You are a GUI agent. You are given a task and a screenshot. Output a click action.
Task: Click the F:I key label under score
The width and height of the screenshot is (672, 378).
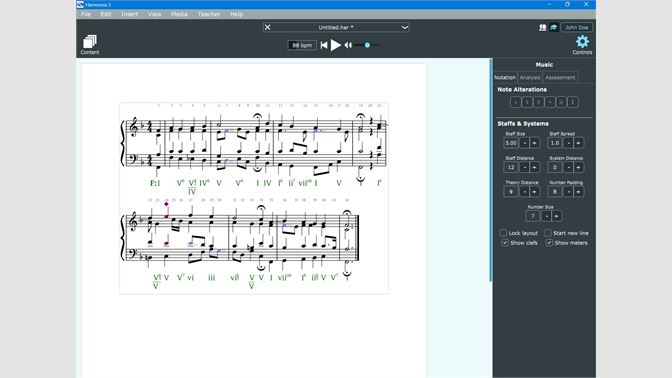155,183
